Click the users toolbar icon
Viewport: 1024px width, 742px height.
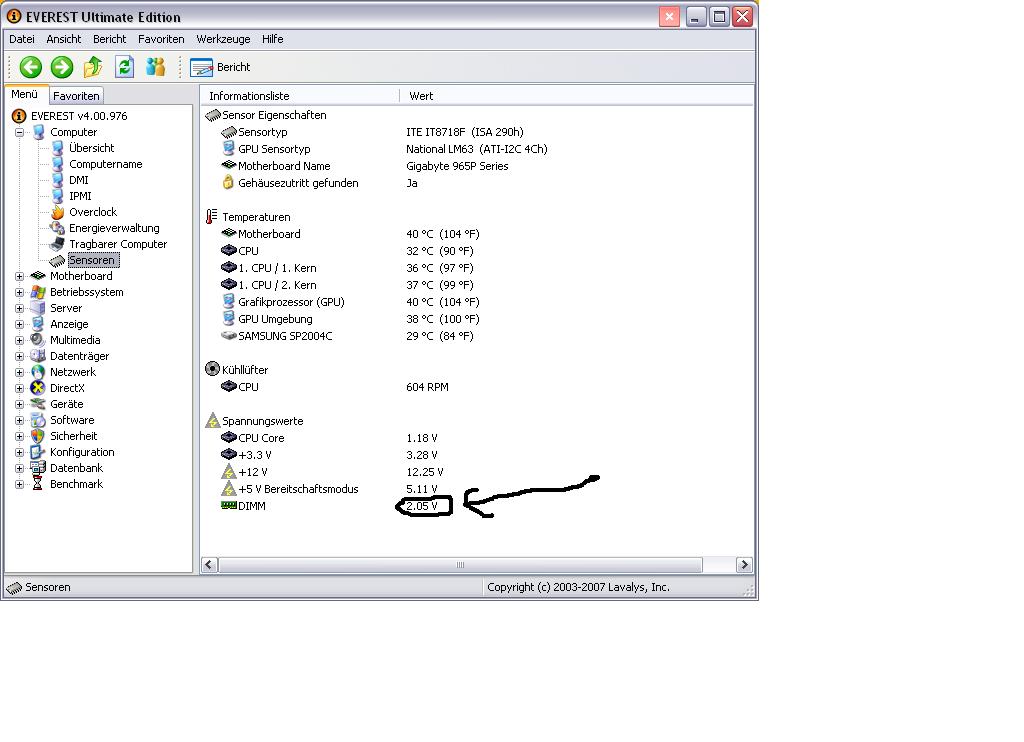[155, 67]
